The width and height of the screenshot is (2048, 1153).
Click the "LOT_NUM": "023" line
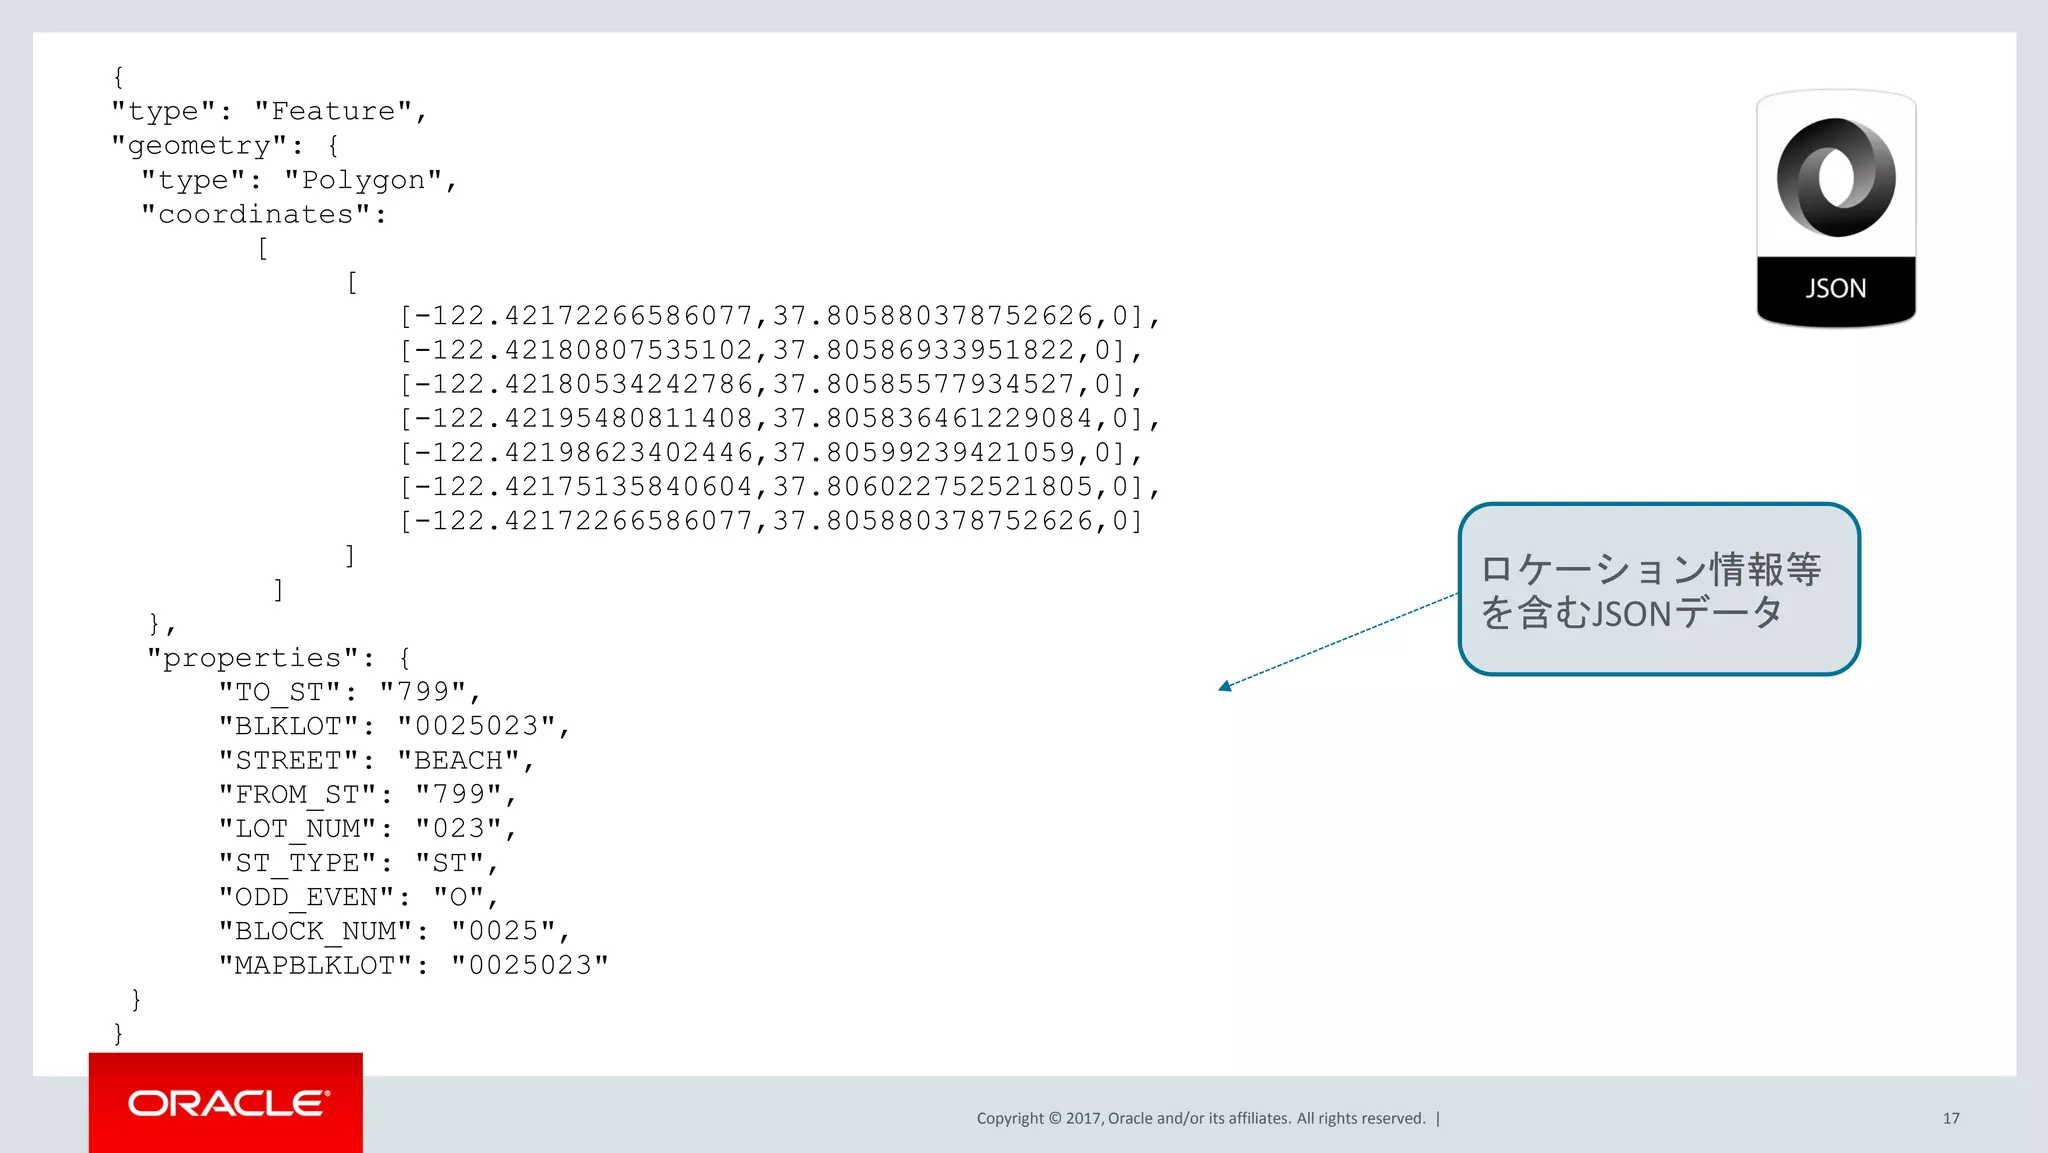click(367, 829)
